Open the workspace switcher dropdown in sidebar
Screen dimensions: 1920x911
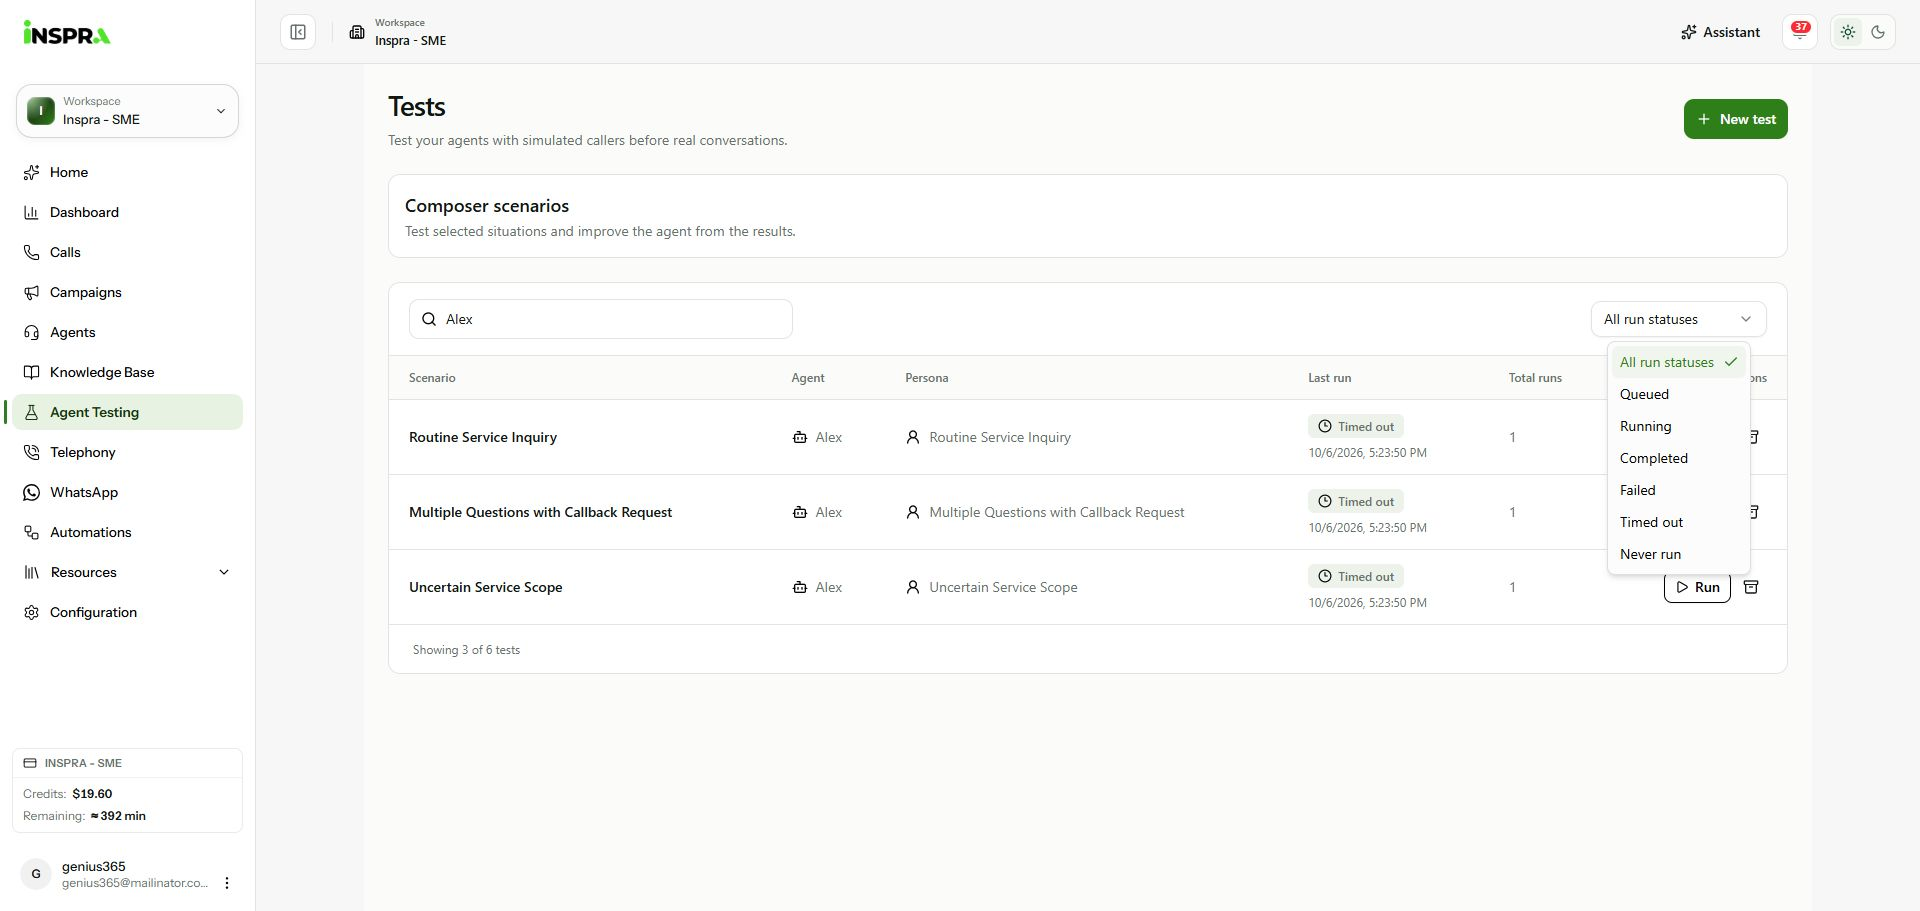pos(127,111)
